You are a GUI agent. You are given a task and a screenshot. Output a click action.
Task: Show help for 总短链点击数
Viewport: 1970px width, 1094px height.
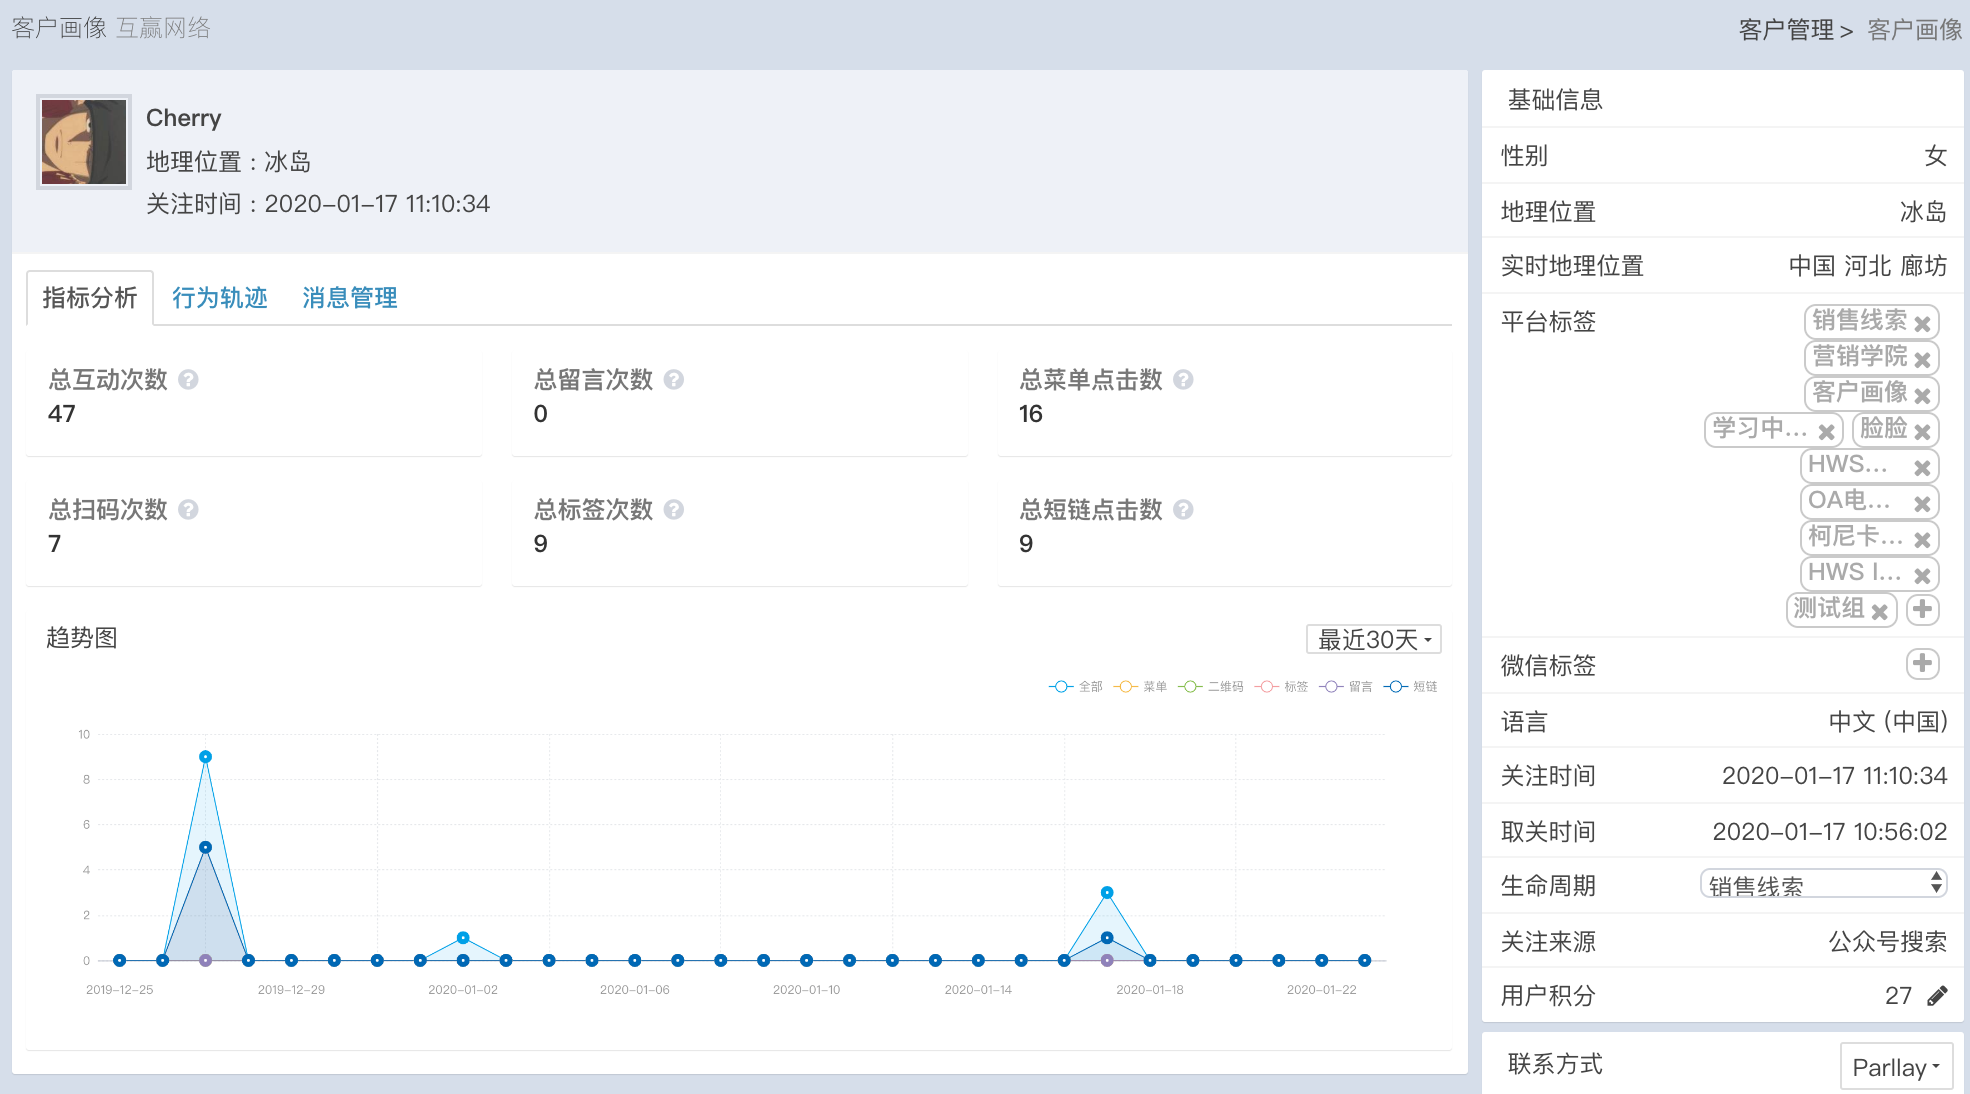pos(1183,510)
